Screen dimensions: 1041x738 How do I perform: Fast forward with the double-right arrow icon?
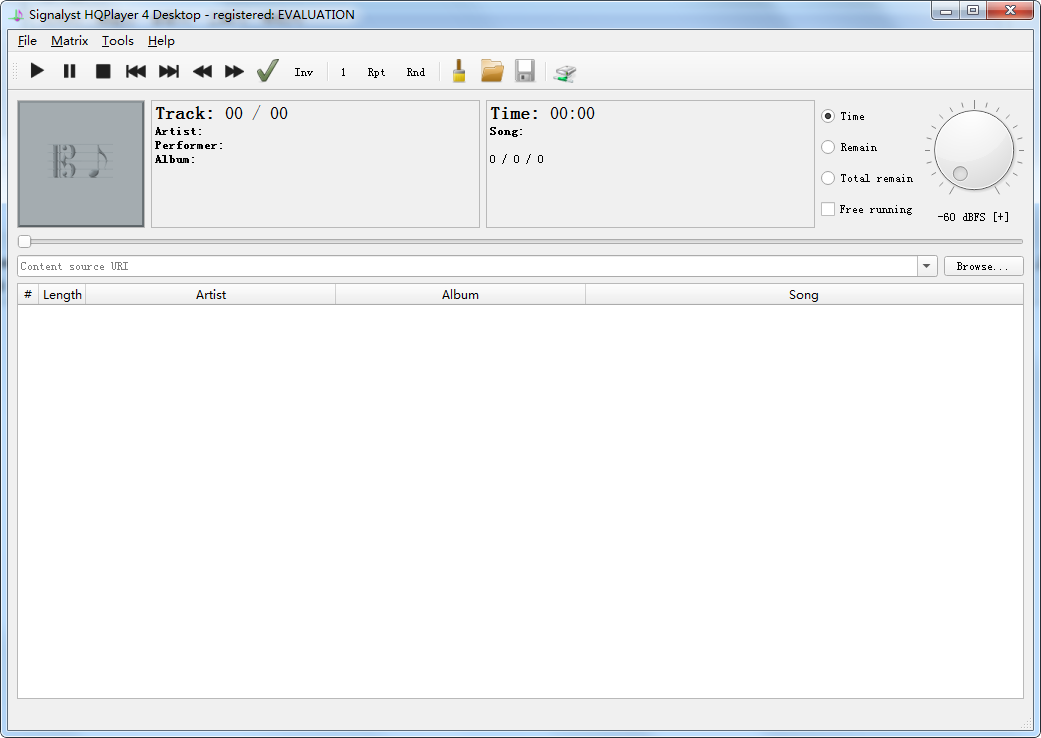click(234, 71)
